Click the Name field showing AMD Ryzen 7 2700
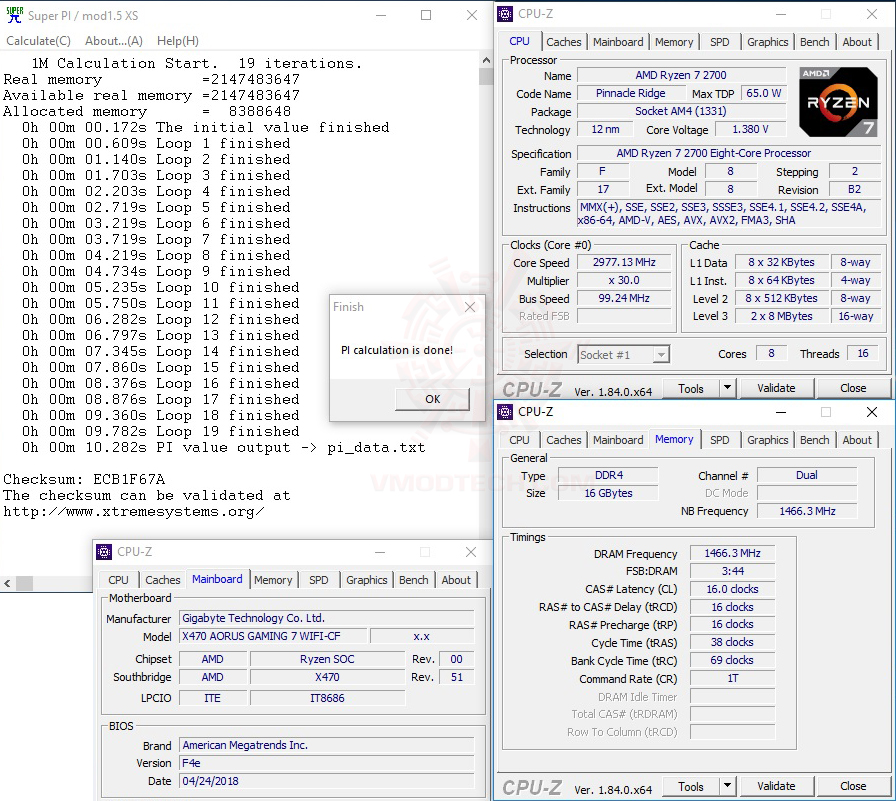This screenshot has height=801, width=896. coord(683,74)
